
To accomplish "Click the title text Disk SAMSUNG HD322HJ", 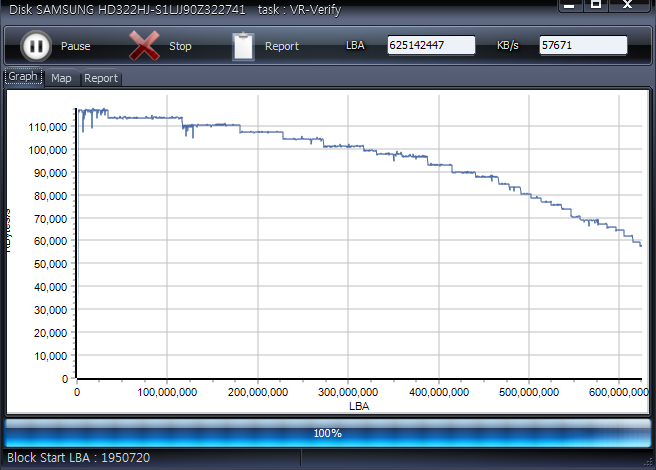I will tap(127, 10).
